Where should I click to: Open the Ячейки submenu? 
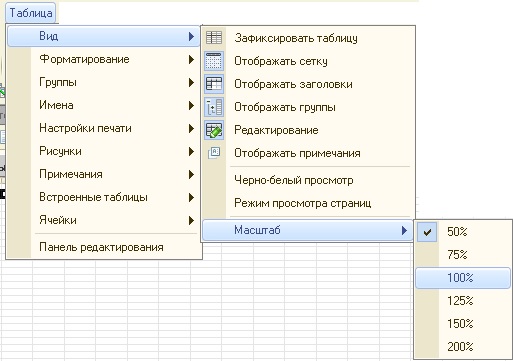(103, 220)
